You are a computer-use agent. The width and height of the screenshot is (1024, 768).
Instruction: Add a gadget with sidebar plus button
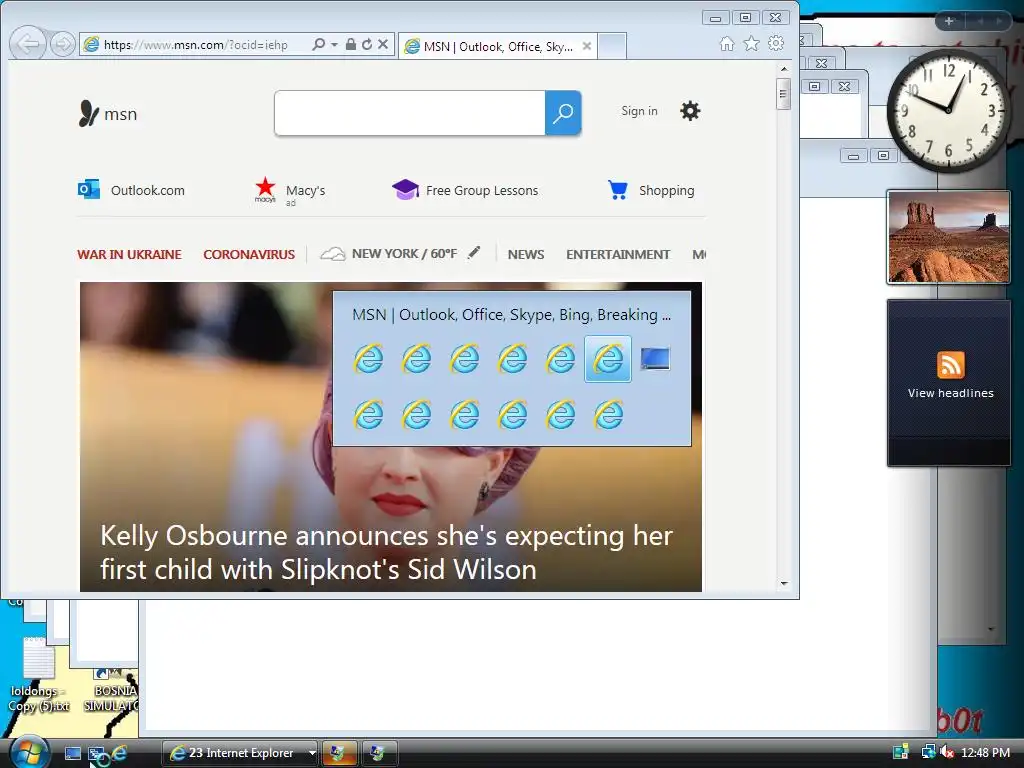949,21
